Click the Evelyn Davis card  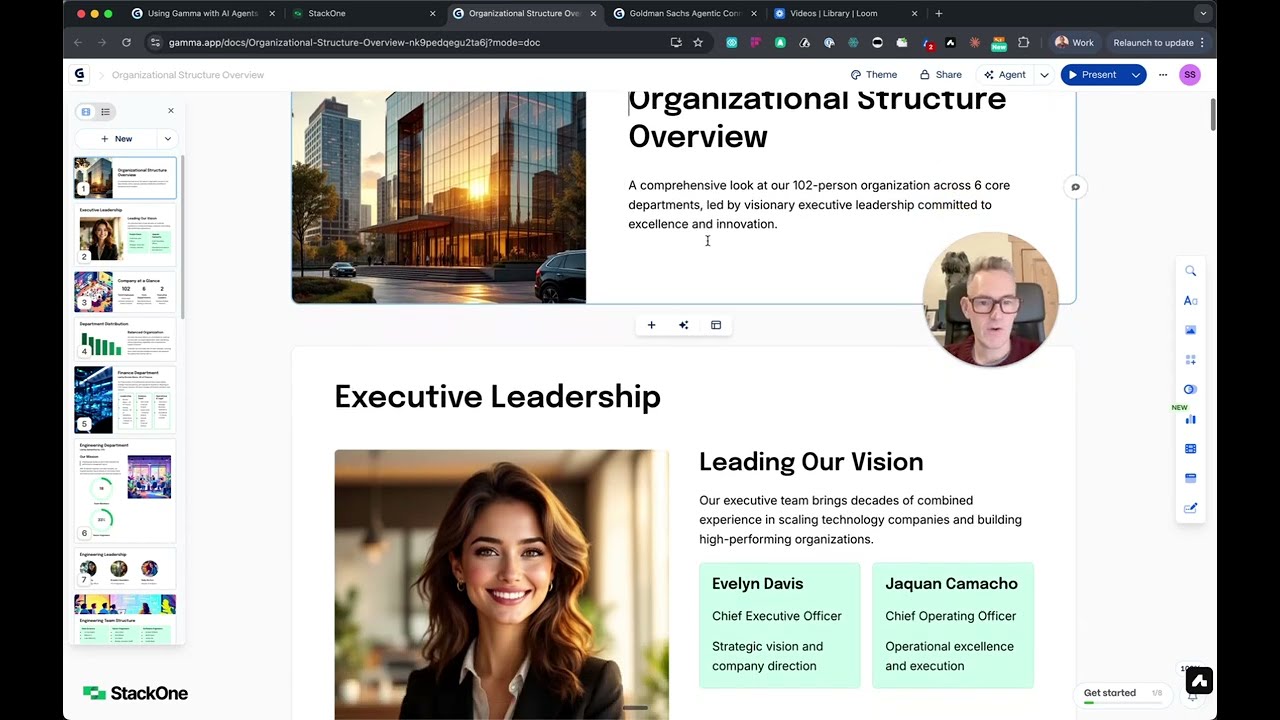[780, 625]
